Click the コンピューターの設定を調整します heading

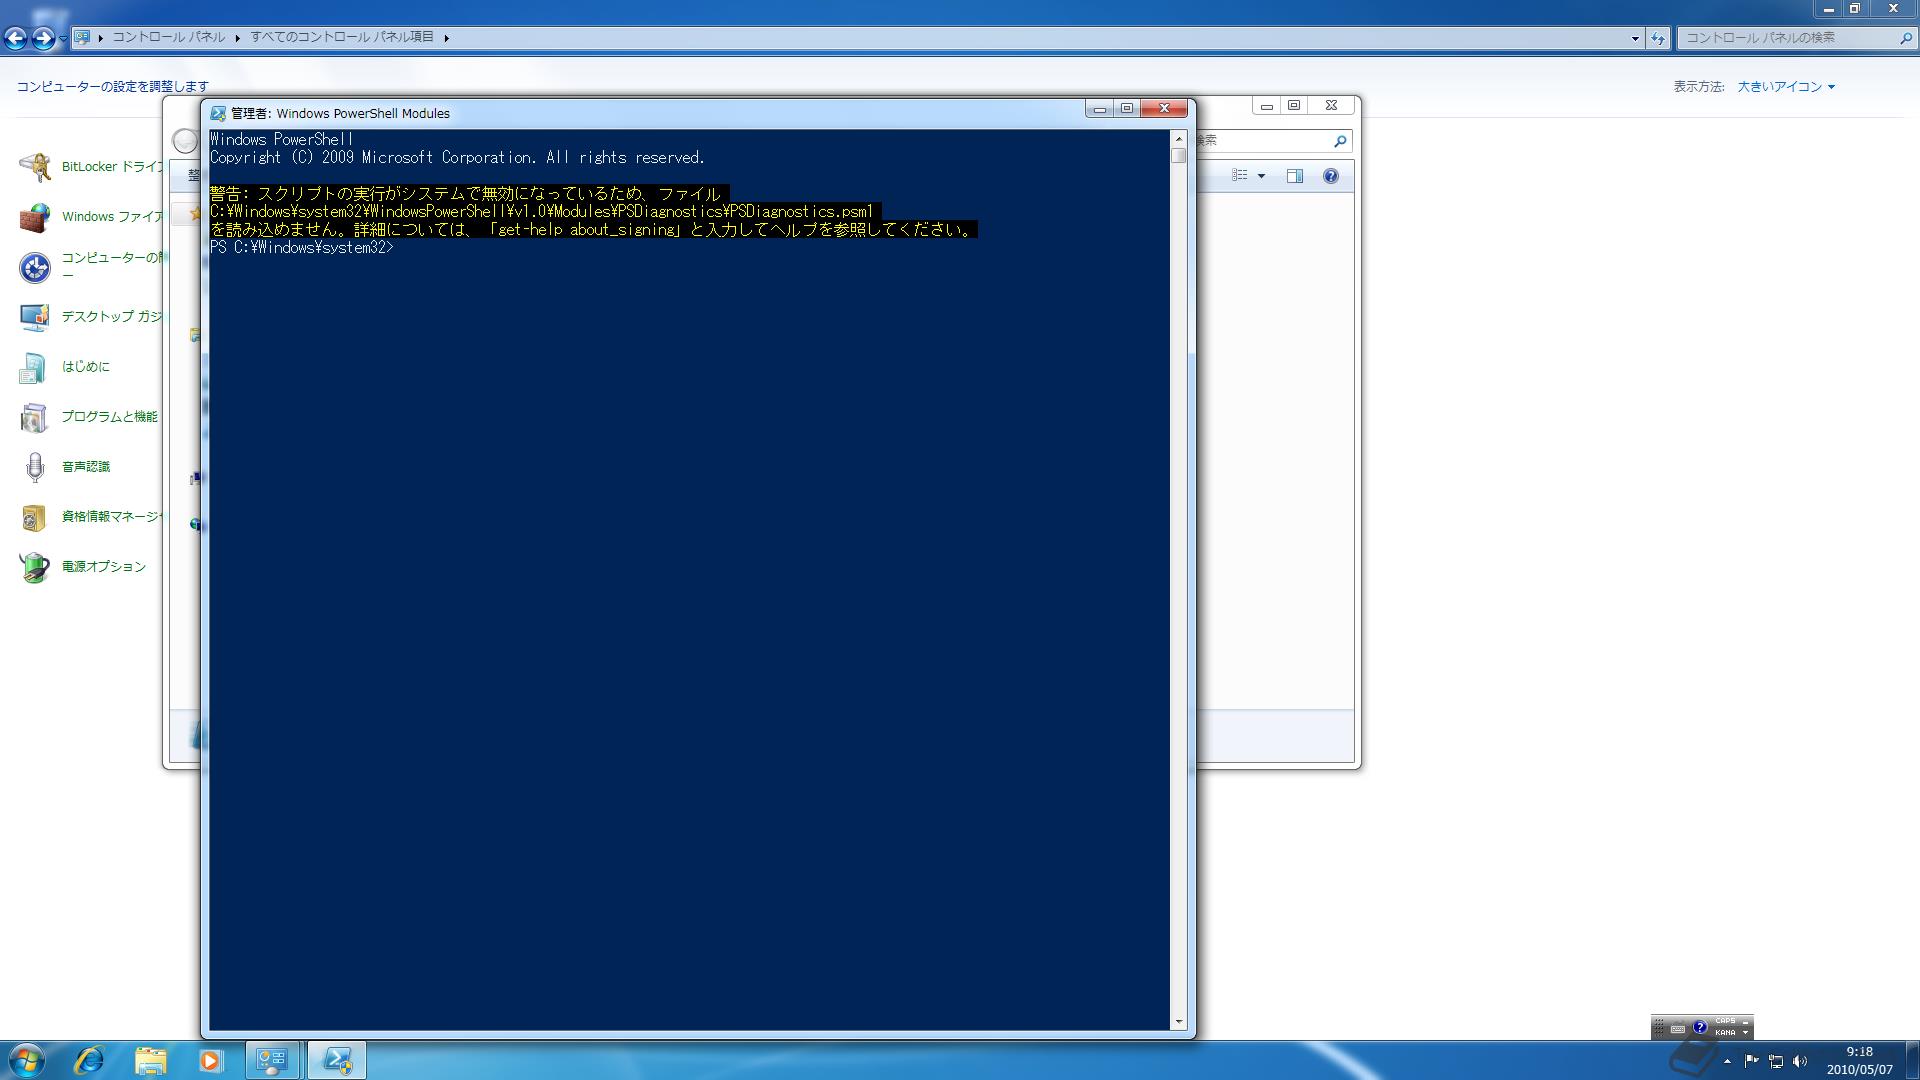click(x=112, y=87)
